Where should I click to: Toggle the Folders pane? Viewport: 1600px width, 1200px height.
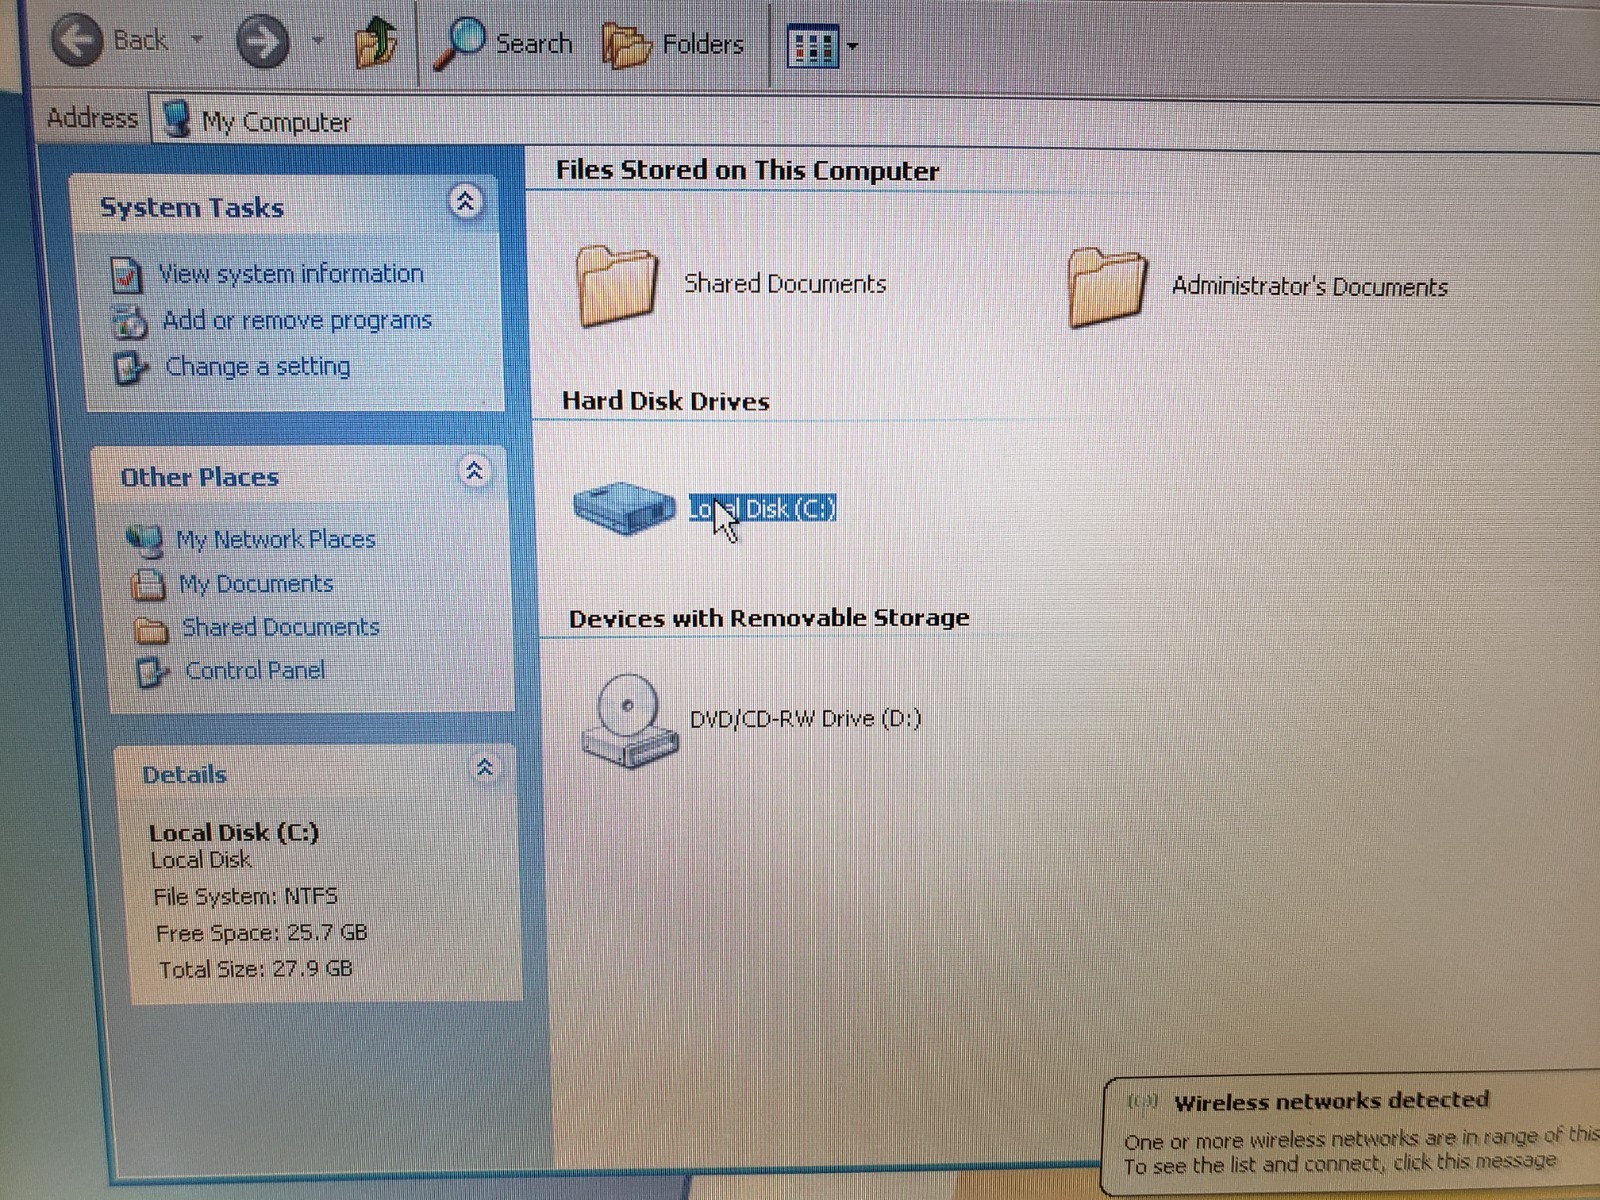(674, 44)
